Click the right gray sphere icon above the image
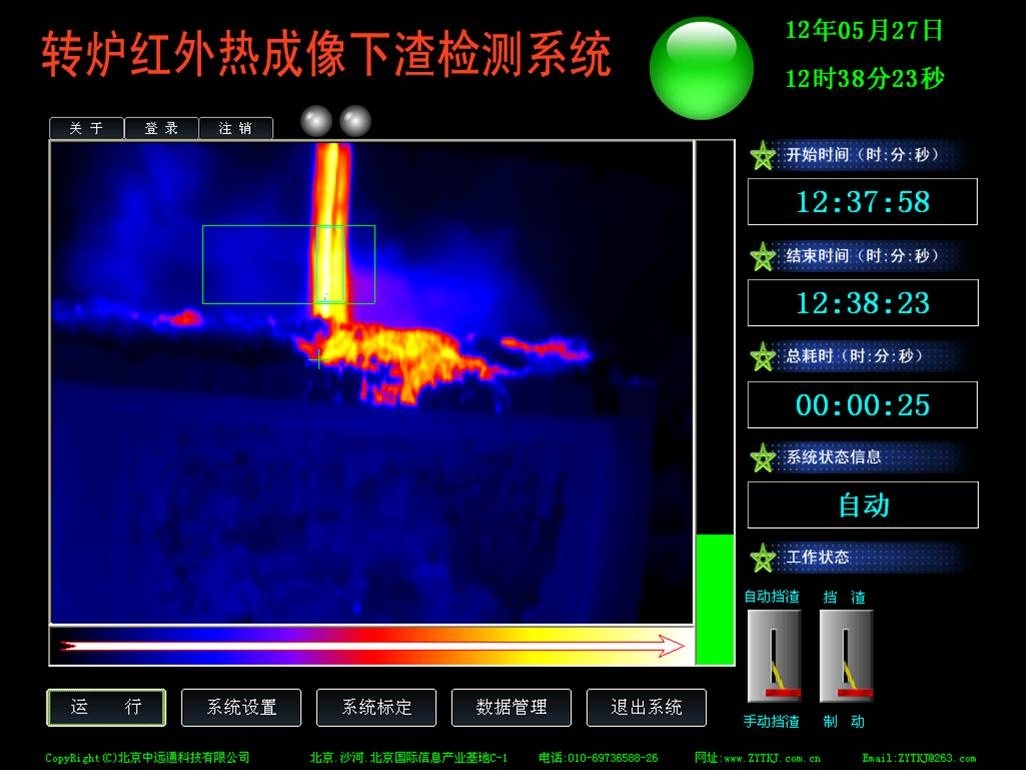 point(356,120)
